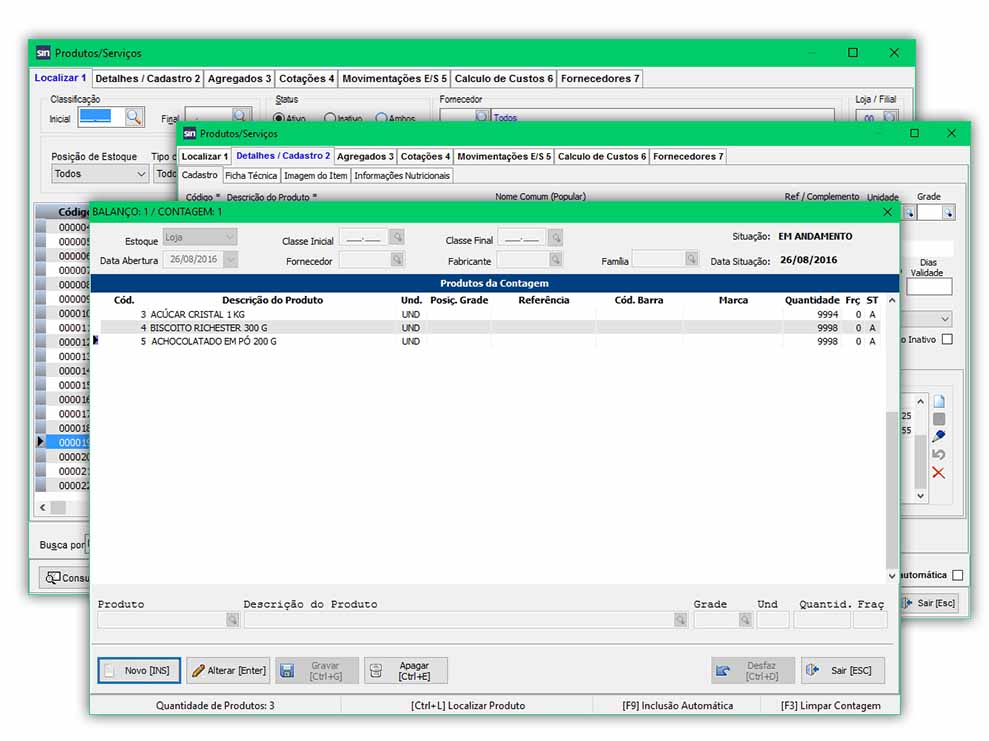Click the gray square icon in middle window
The image size is (989, 741).
[939, 419]
